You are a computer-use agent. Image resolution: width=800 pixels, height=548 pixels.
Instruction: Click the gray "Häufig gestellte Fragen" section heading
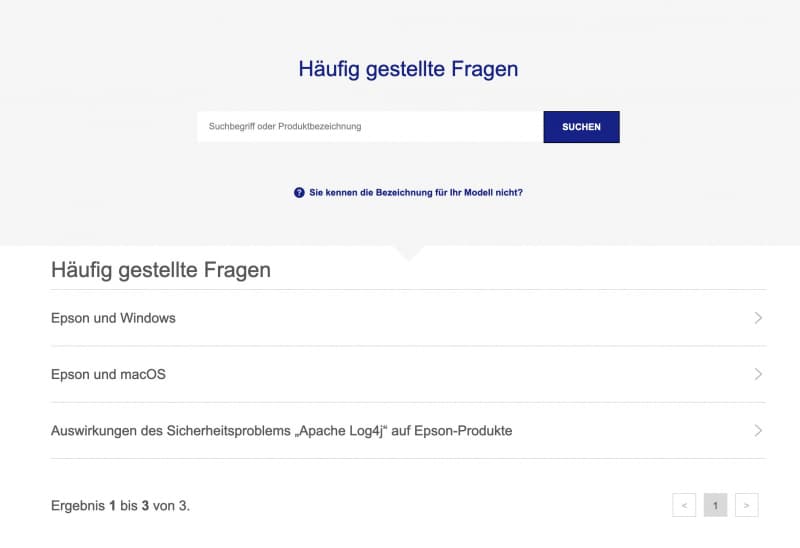[161, 270]
